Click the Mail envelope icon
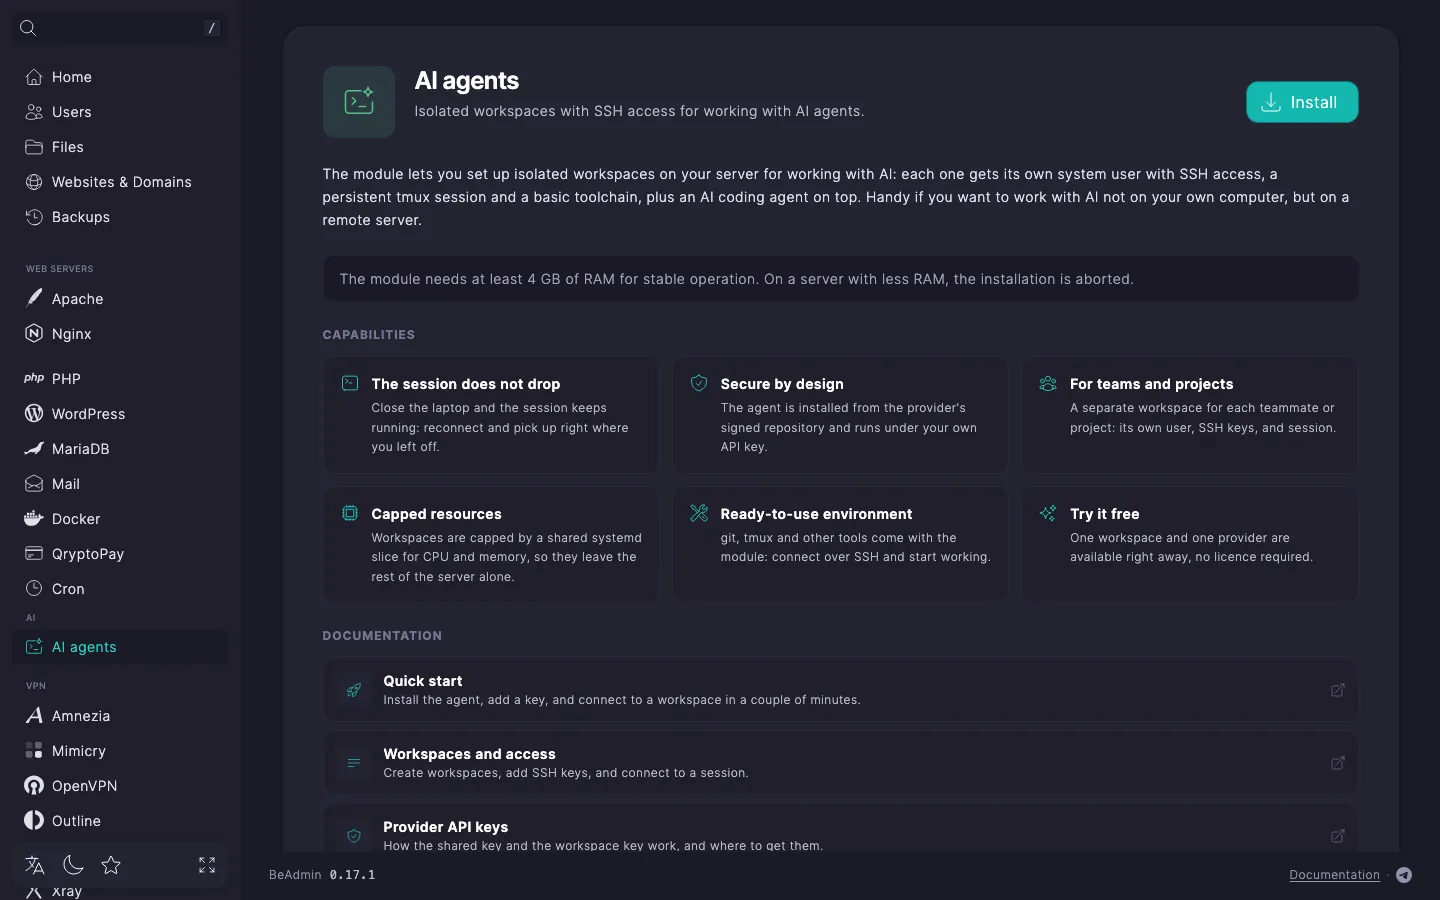This screenshot has height=900, width=1440. [34, 484]
